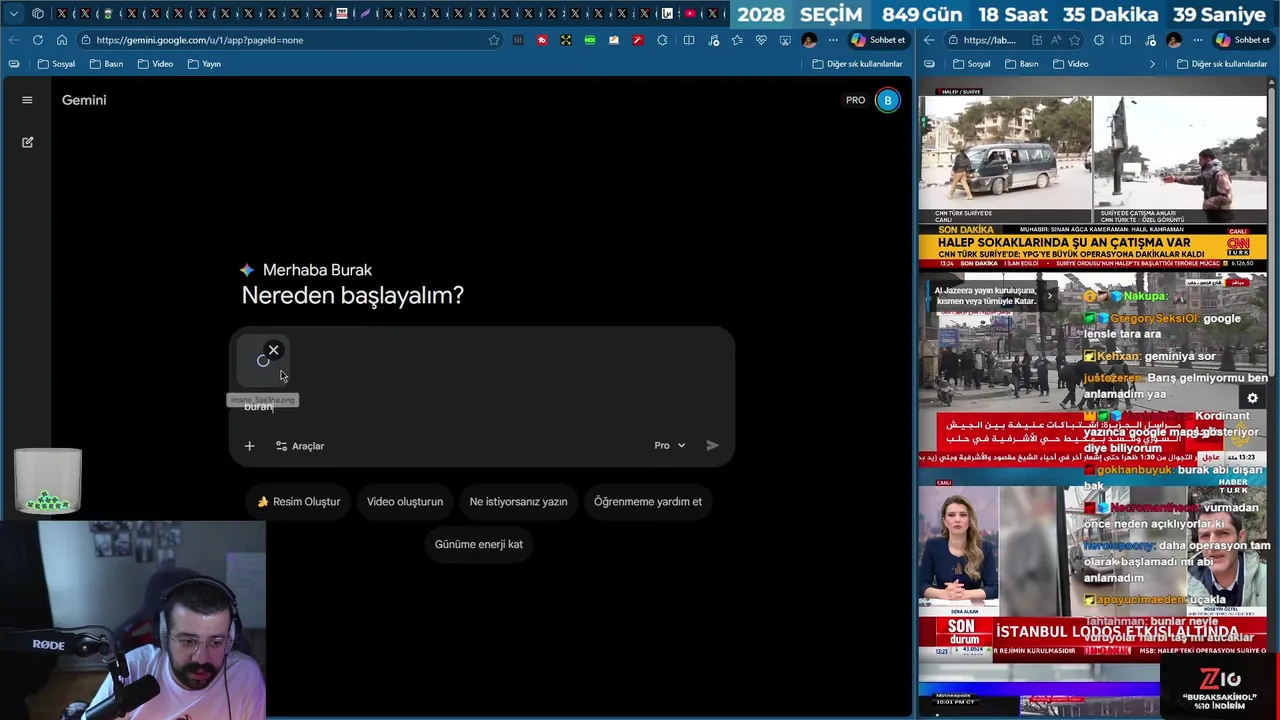Click the prompt text field containing "buran"
Image resolution: width=1280 pixels, height=720 pixels.
[480, 407]
